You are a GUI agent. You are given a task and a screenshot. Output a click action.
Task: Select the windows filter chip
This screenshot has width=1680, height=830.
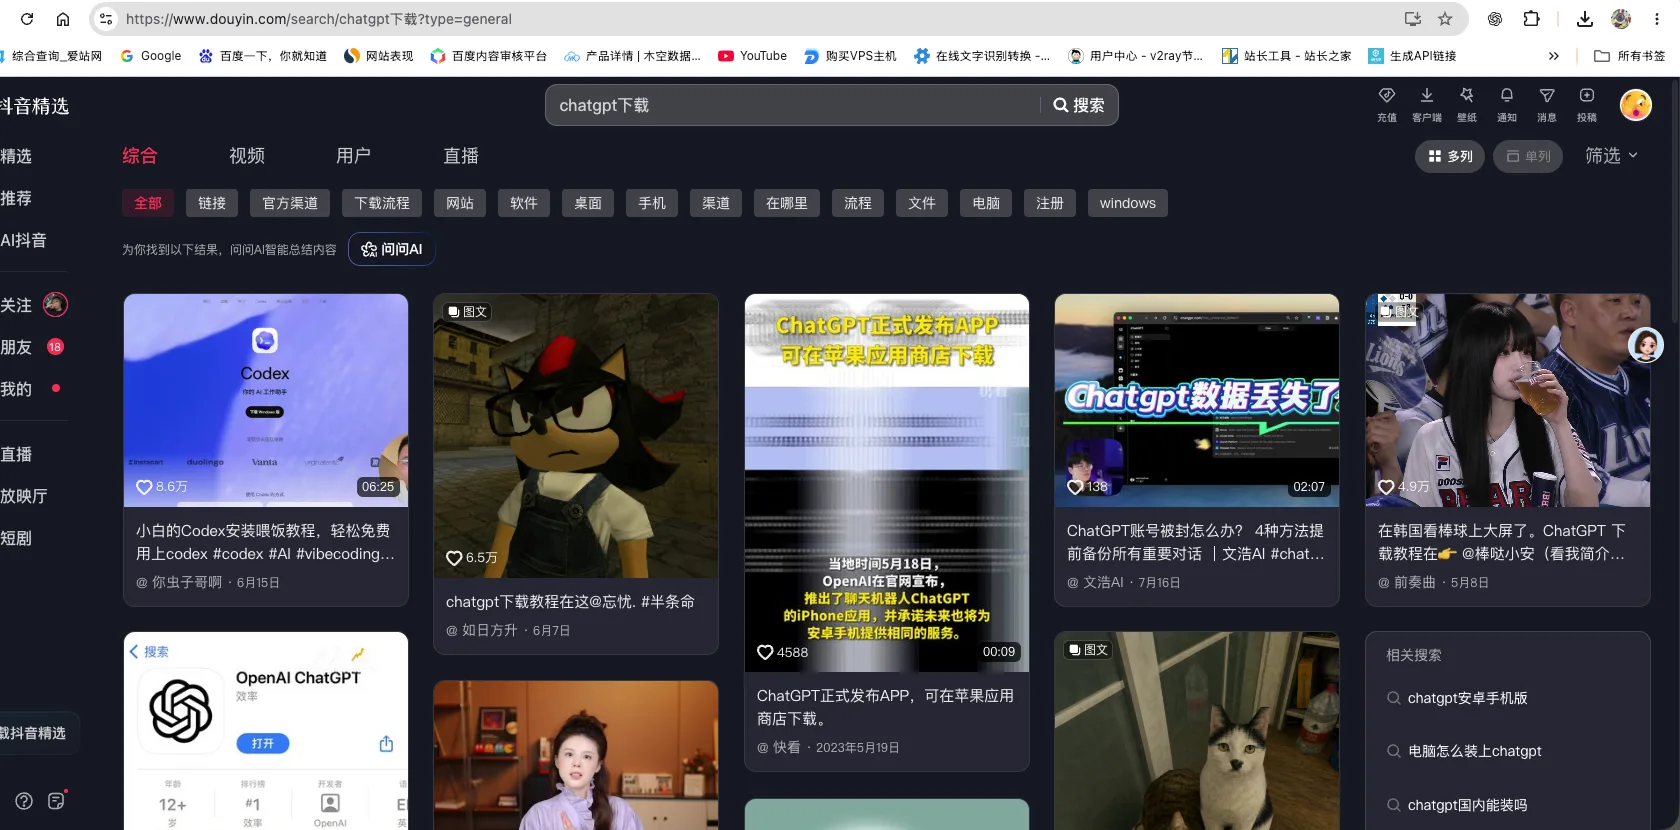(x=1128, y=203)
